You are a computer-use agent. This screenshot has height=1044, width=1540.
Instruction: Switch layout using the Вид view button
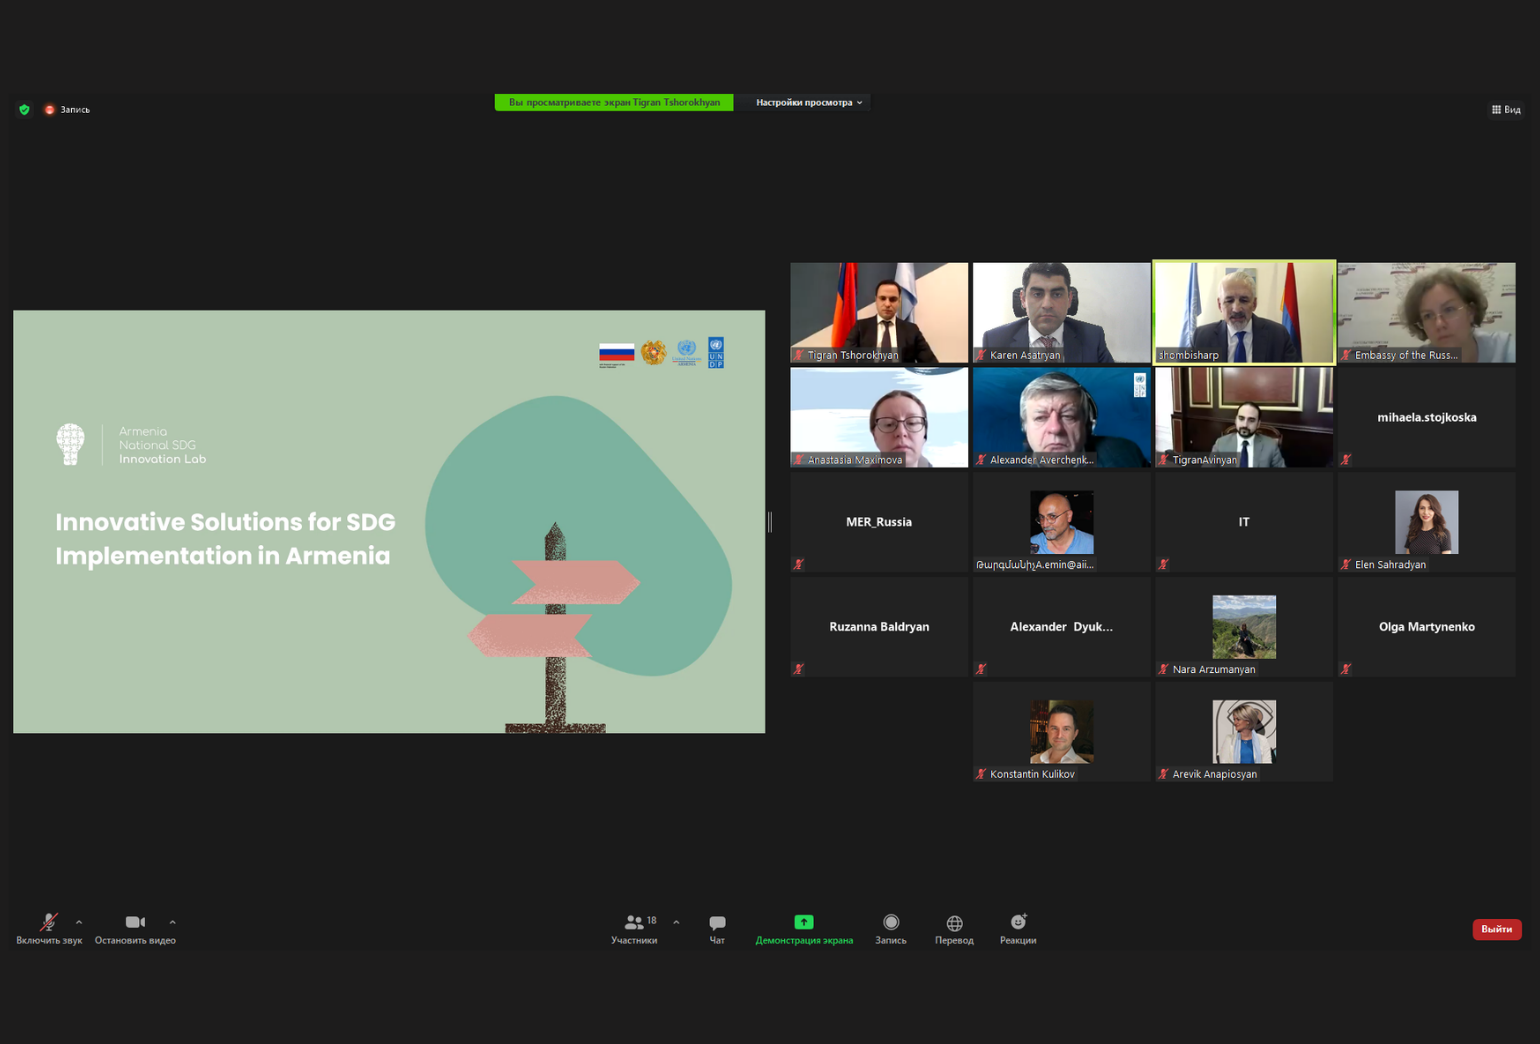(1505, 110)
